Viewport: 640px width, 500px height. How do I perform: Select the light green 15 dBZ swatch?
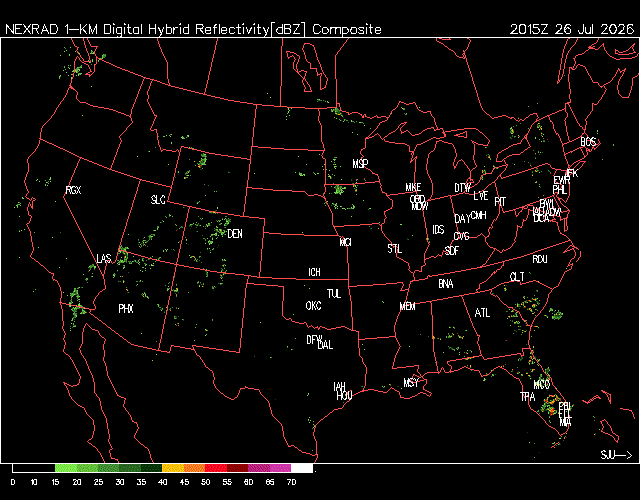pos(66,468)
